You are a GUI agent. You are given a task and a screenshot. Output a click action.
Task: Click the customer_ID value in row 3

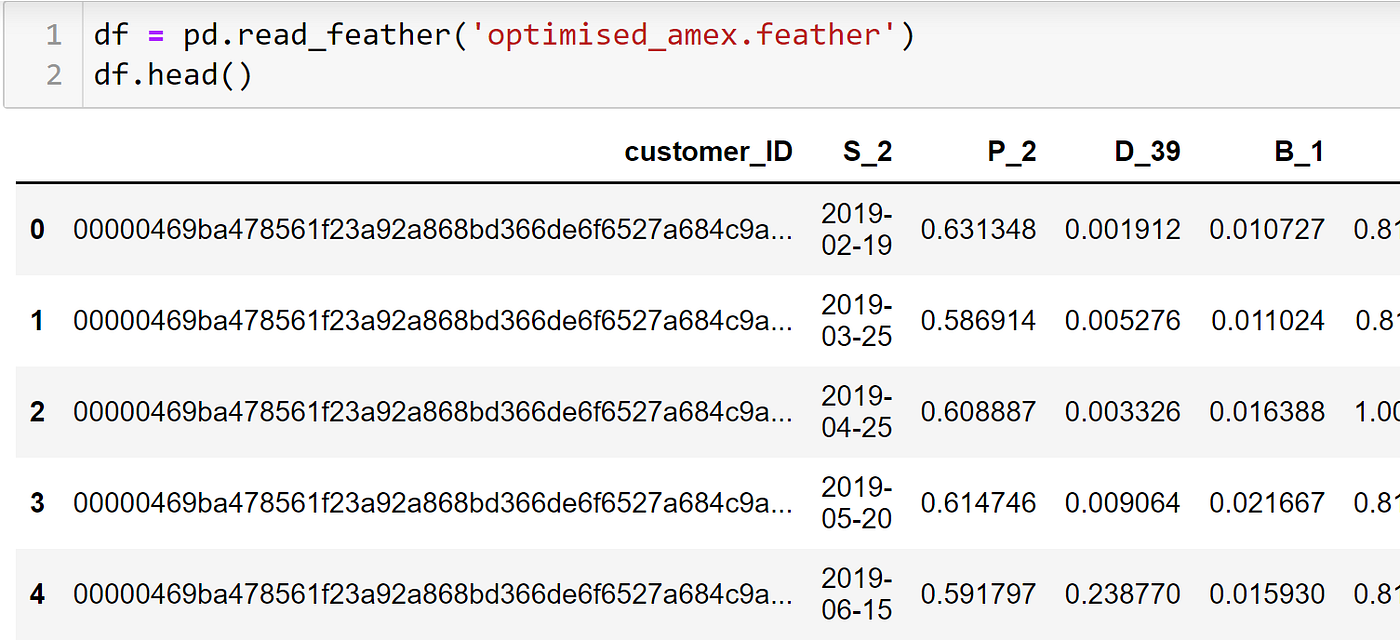432,503
